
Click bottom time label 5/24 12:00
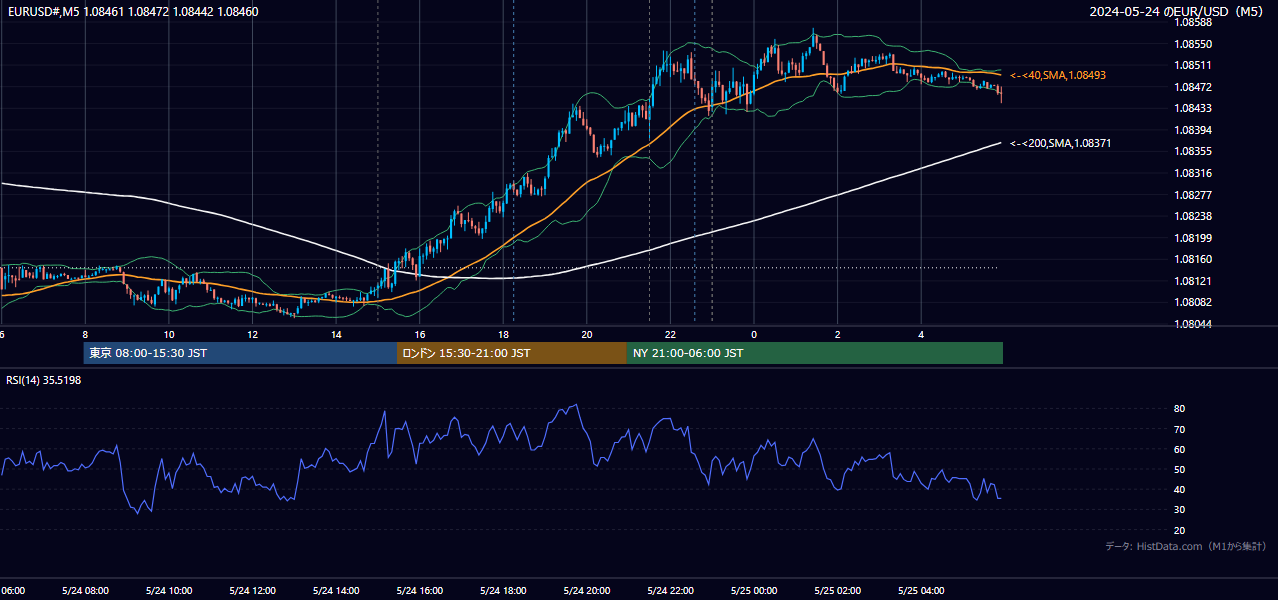252,590
